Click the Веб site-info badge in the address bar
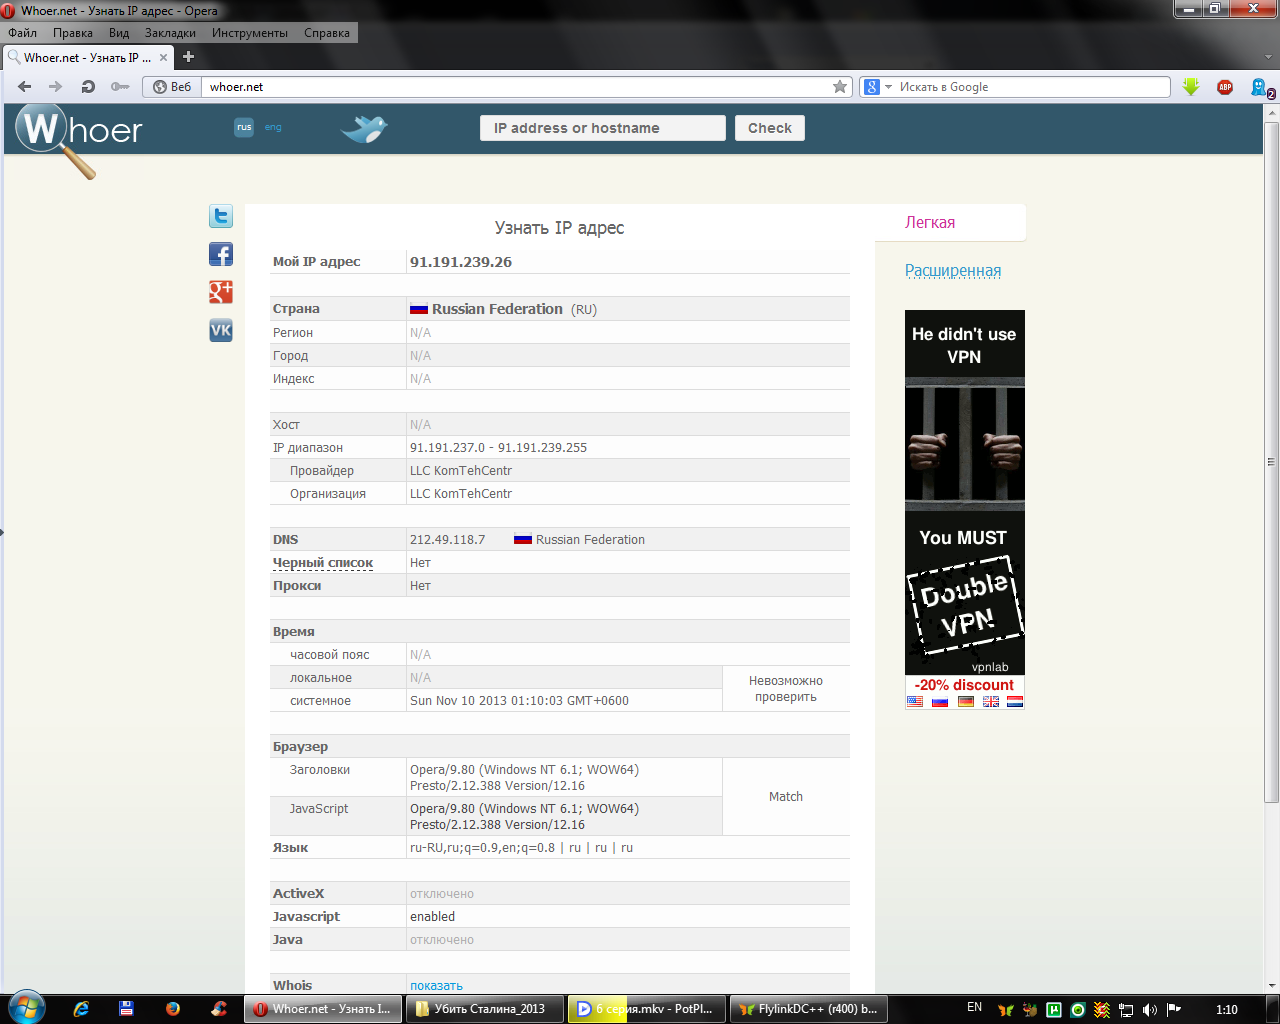The height and width of the screenshot is (1024, 1280). [x=172, y=87]
